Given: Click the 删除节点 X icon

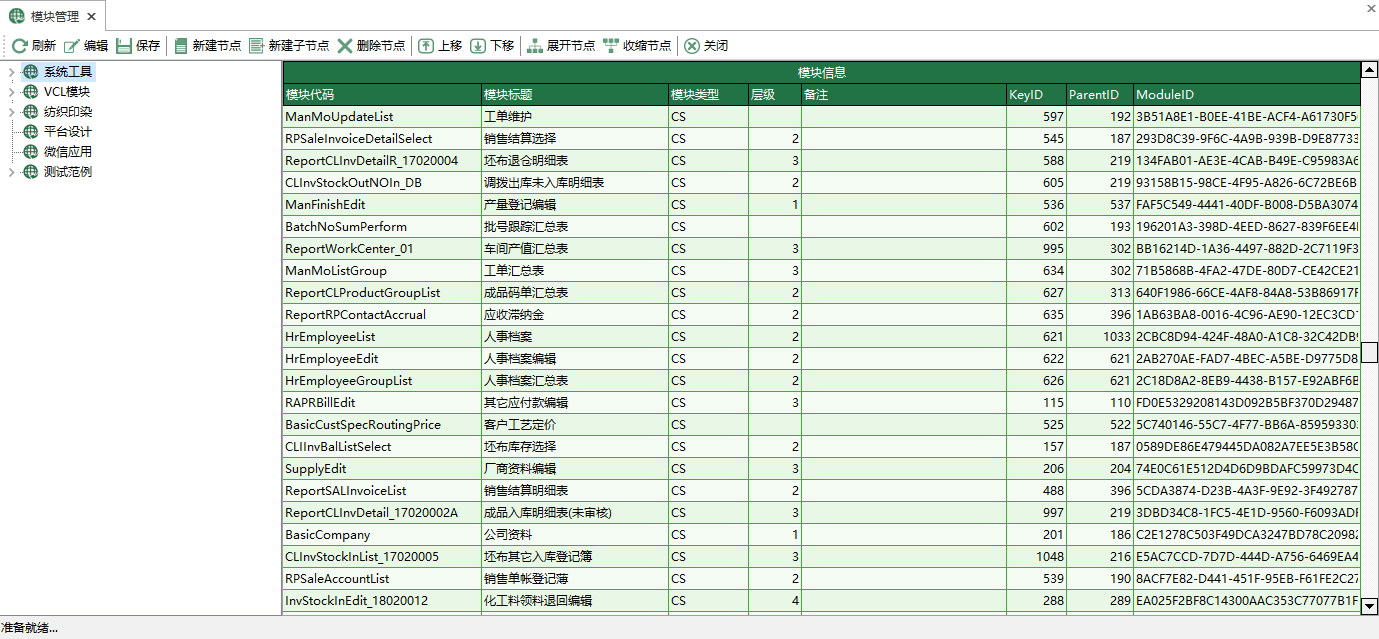Looking at the screenshot, I should pos(345,46).
